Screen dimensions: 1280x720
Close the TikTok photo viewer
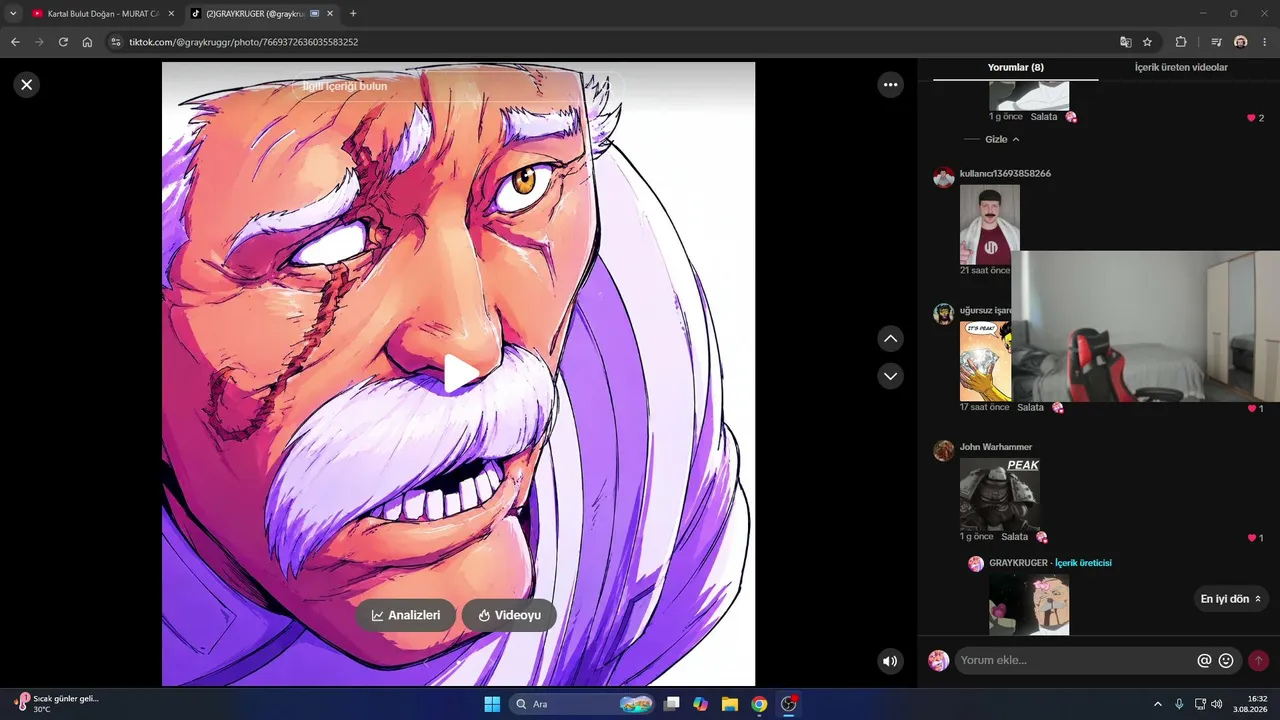click(27, 85)
